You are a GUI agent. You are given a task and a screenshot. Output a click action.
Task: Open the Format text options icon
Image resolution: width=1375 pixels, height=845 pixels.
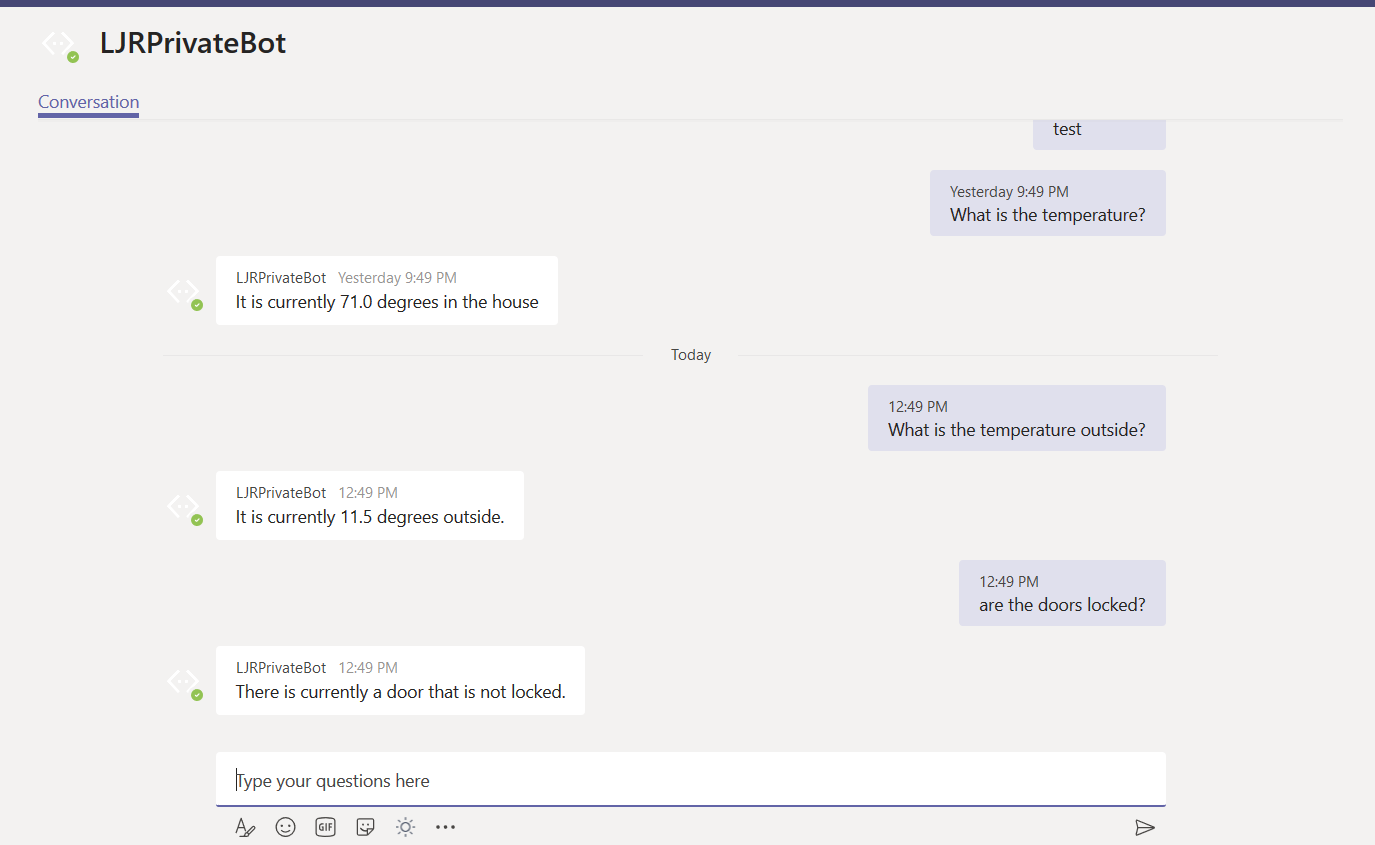point(245,828)
